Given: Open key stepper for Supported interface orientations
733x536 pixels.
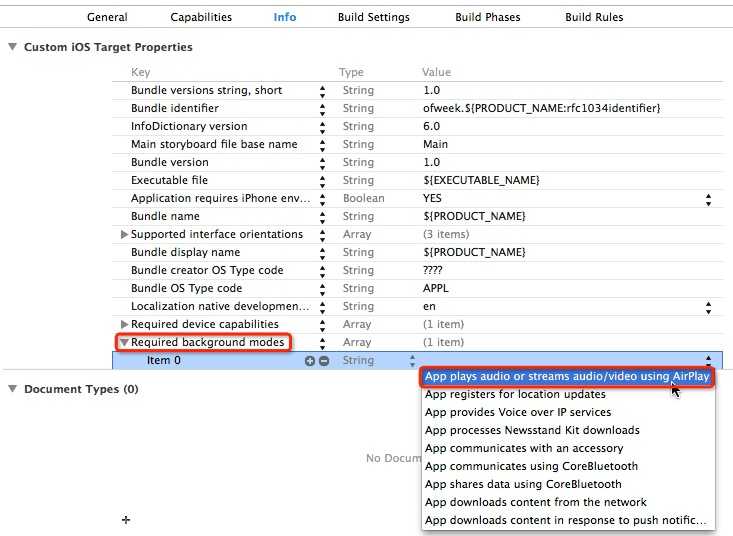Looking at the screenshot, I should point(323,235).
